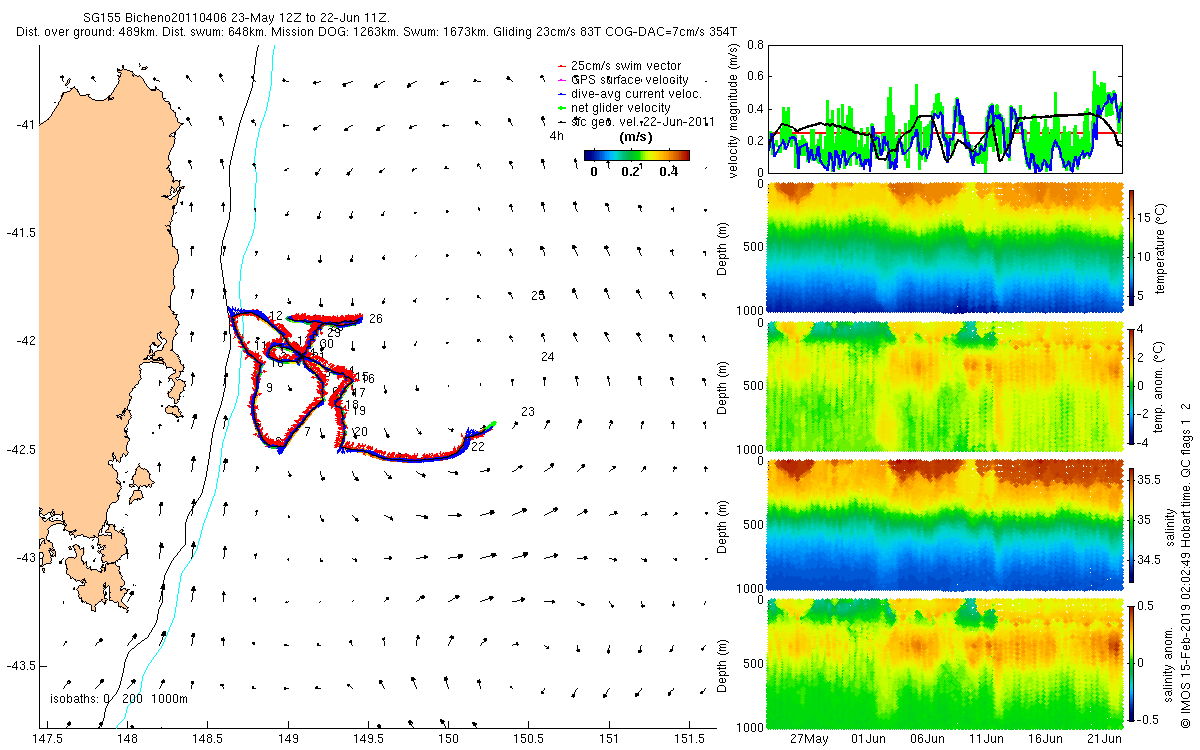This screenshot has height=750, width=1200.
Task: Click the 'Dist. over ground: 489km' summary line
Action: click(377, 32)
